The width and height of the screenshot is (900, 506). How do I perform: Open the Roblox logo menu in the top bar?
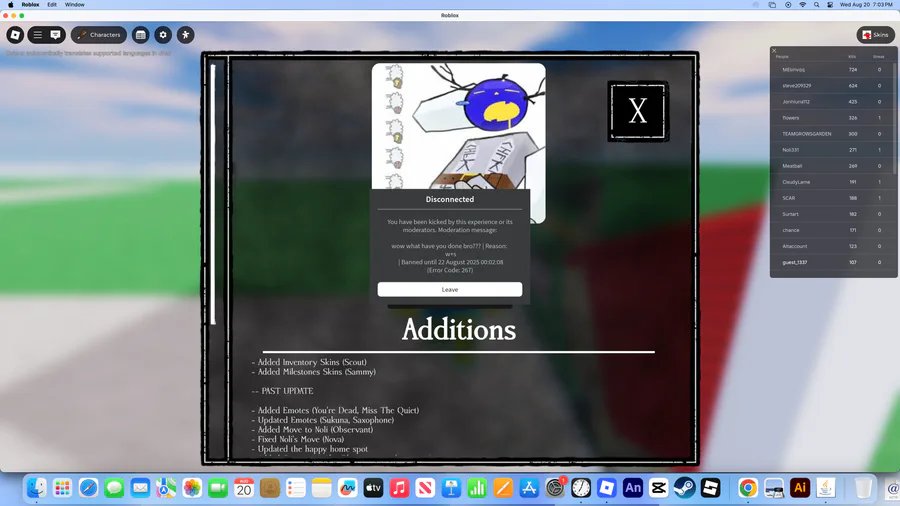click(15, 35)
